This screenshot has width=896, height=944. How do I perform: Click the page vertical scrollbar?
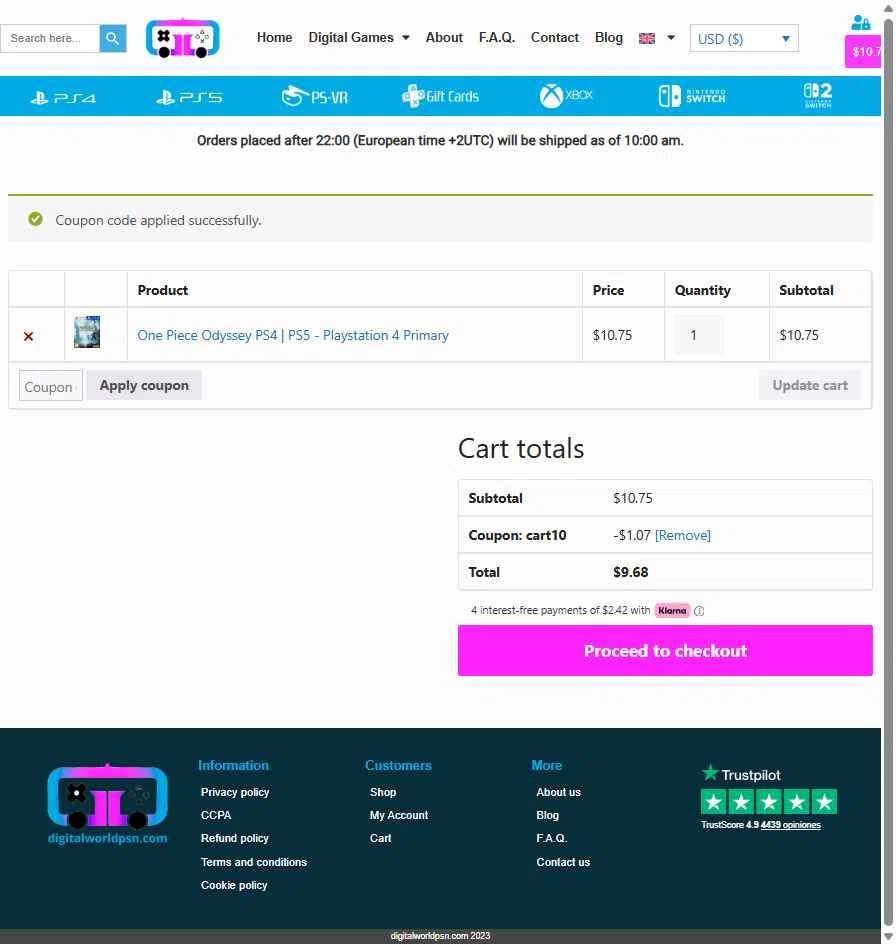[x=888, y=472]
